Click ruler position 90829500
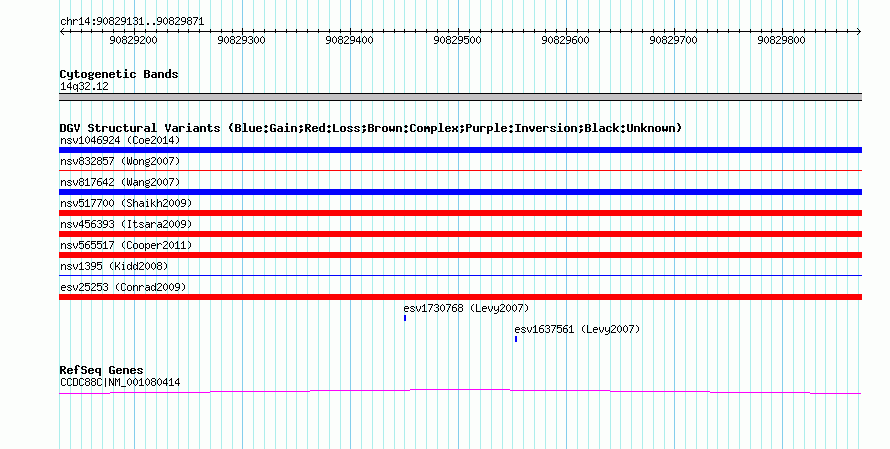Viewport: 890px width, 449px height. 457,40
